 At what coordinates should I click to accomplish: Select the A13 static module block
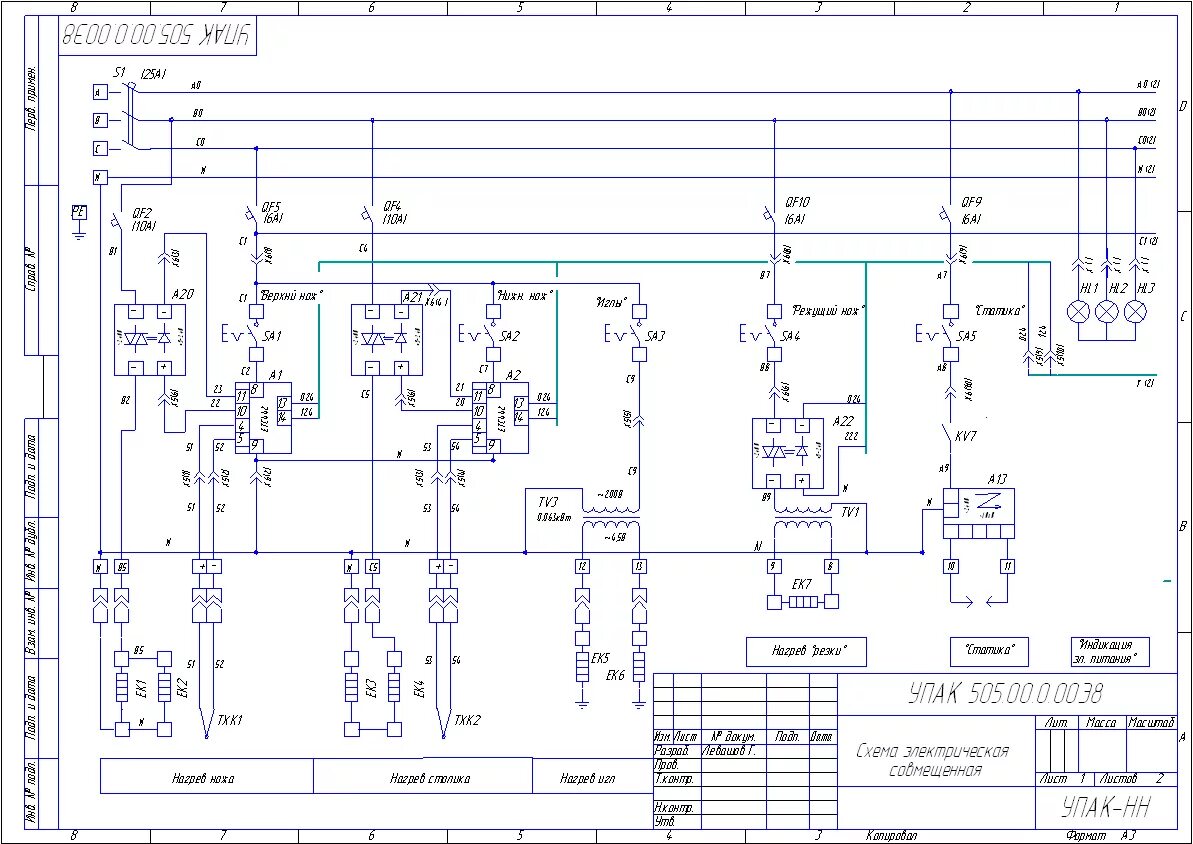(x=979, y=513)
